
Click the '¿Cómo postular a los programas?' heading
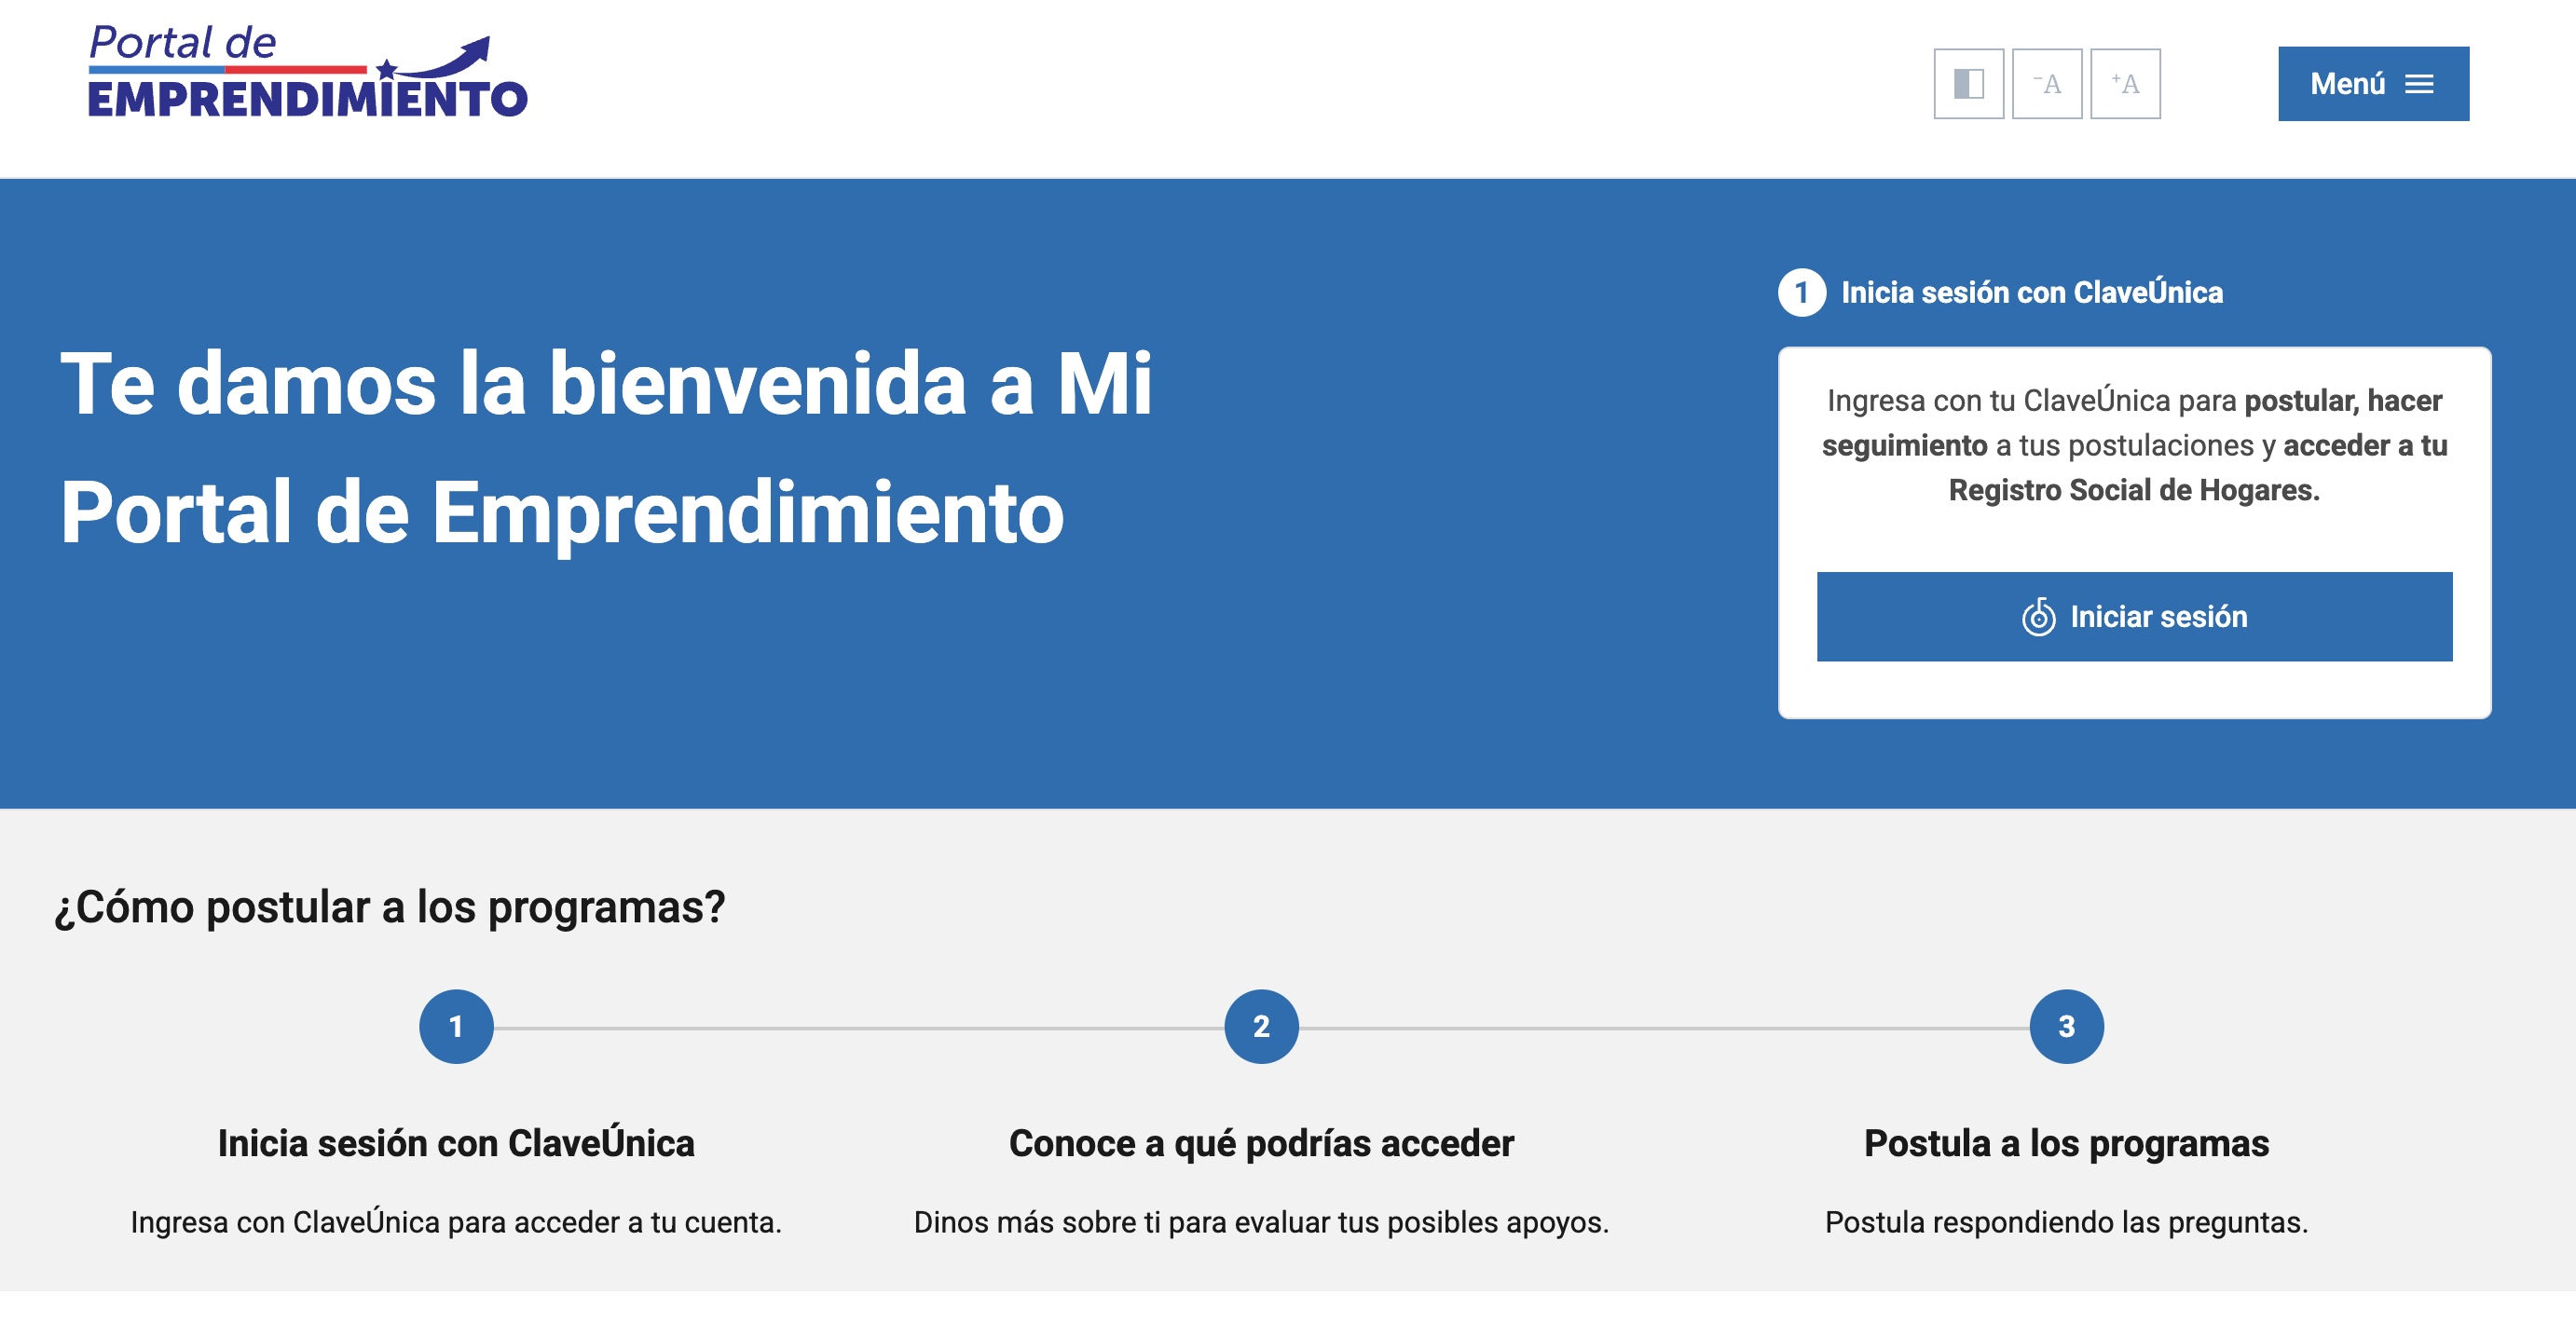(x=390, y=908)
